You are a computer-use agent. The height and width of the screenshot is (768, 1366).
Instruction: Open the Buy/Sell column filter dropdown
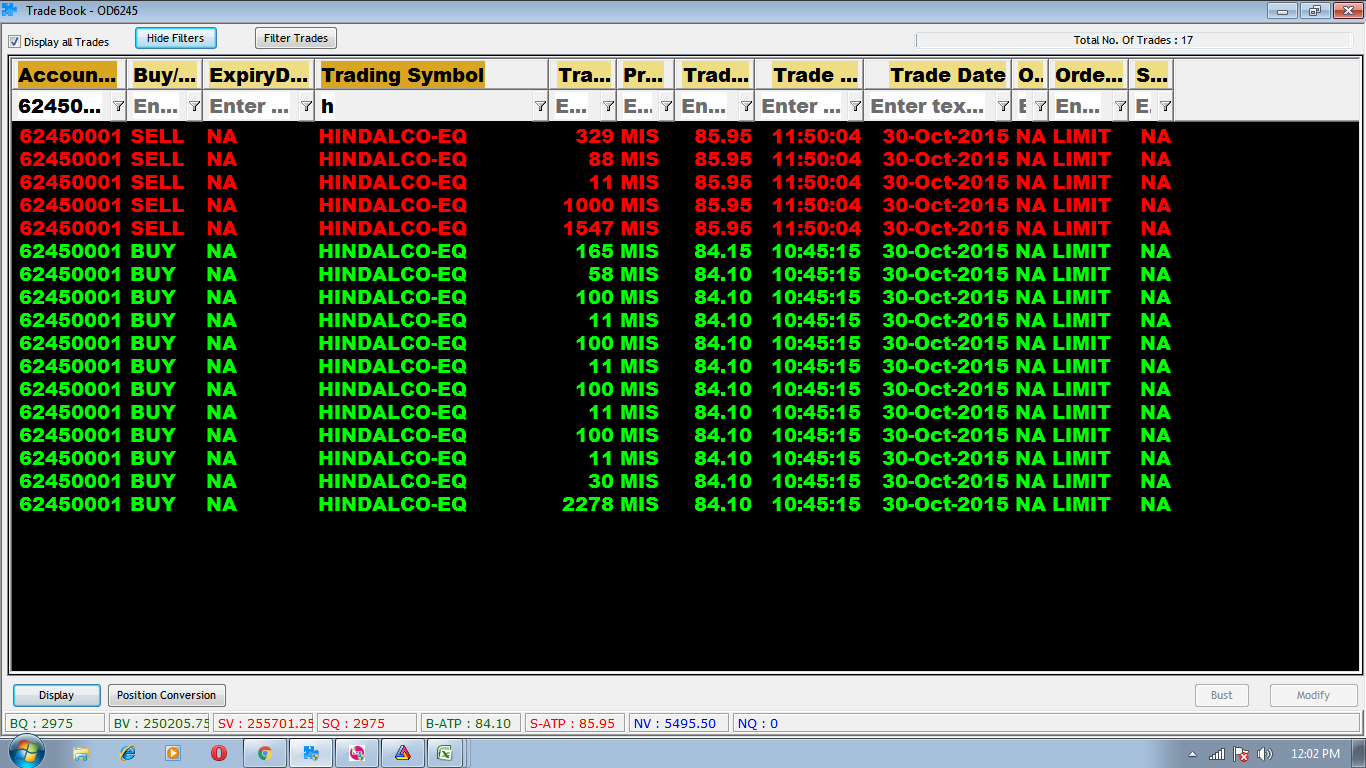coord(194,106)
